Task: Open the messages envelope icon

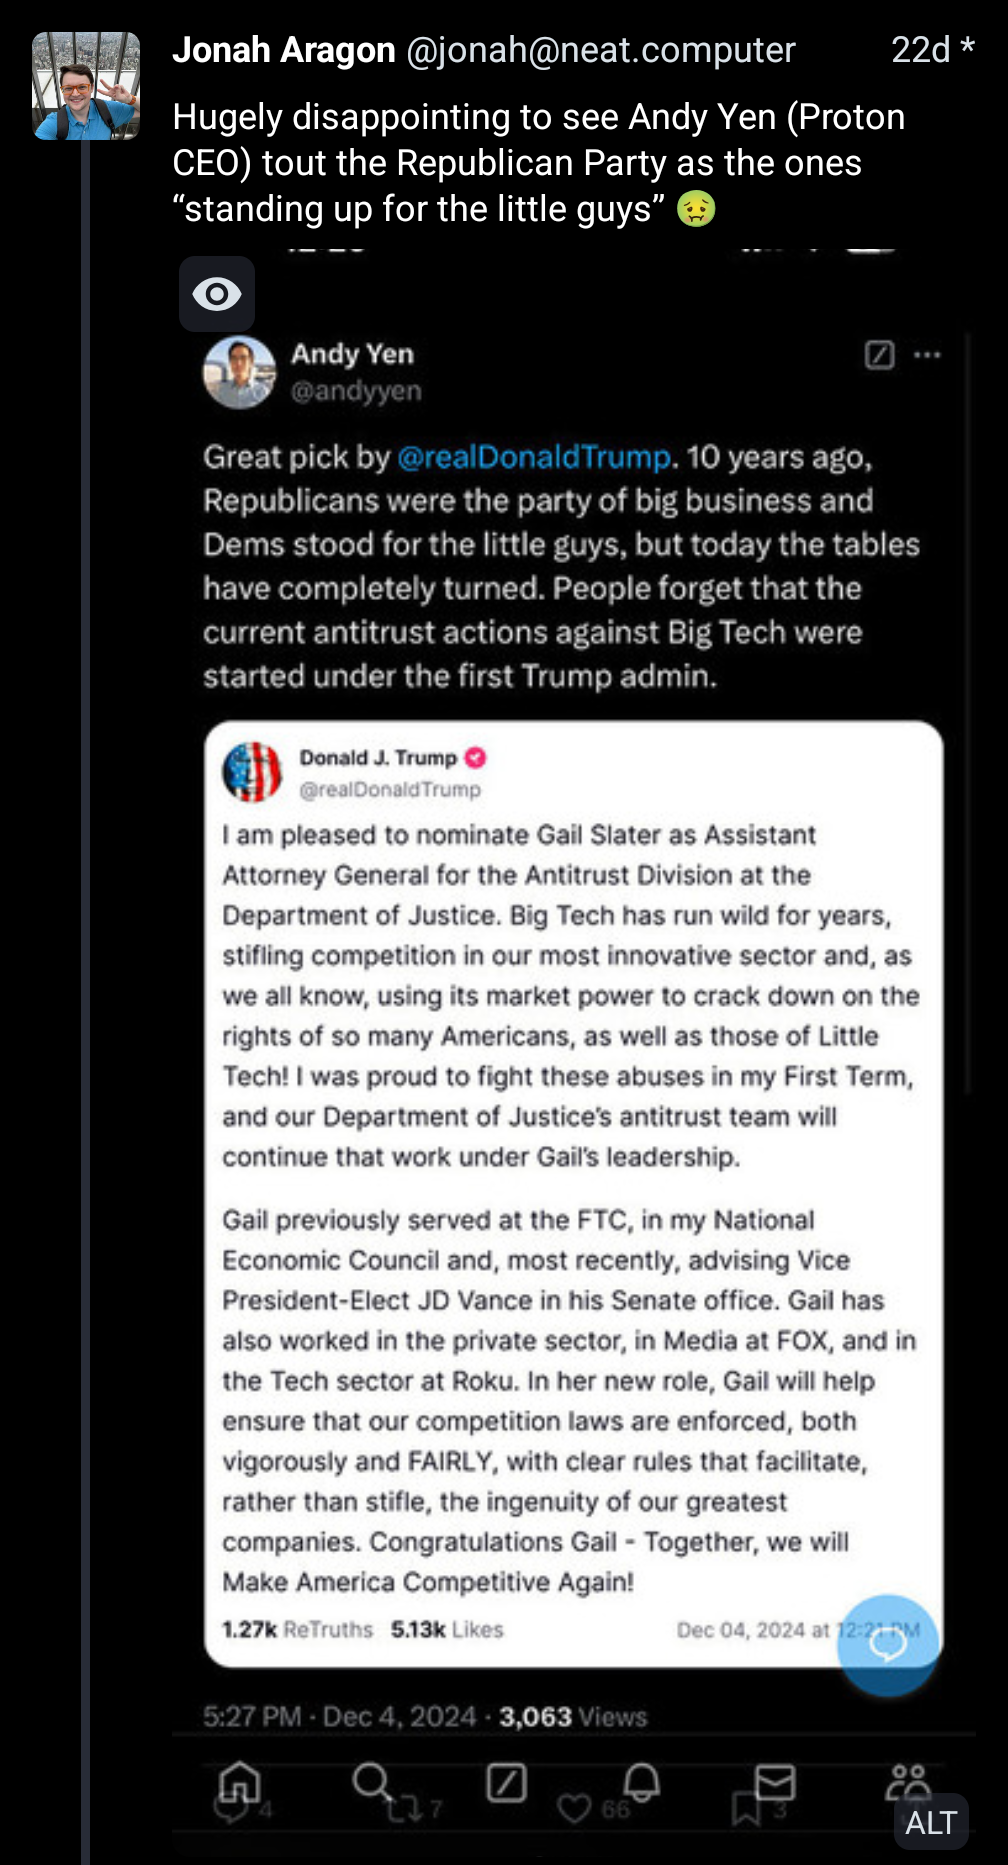Action: click(775, 1781)
